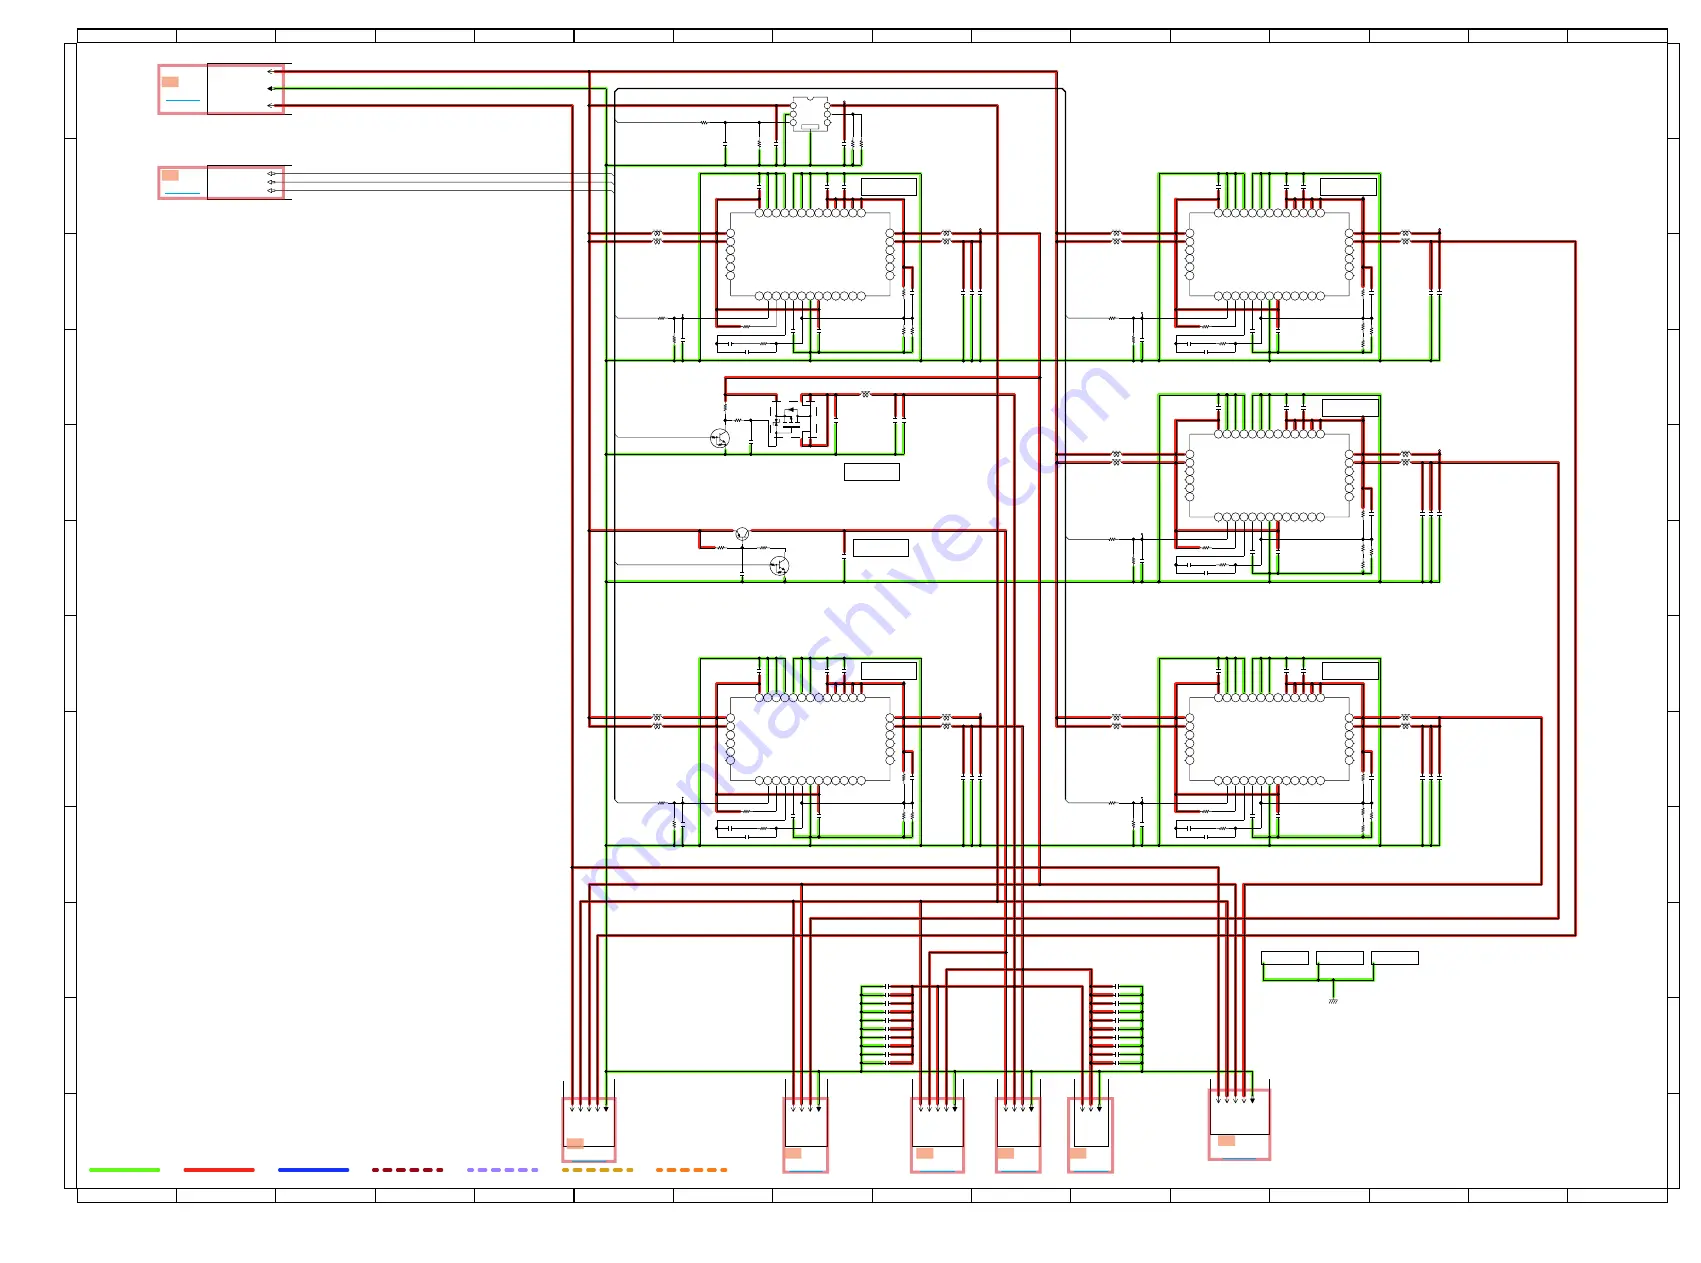This screenshot has width=1701, height=1263.
Task: Click the leftmost of three empty boxes above ground
Action: (x=1285, y=958)
